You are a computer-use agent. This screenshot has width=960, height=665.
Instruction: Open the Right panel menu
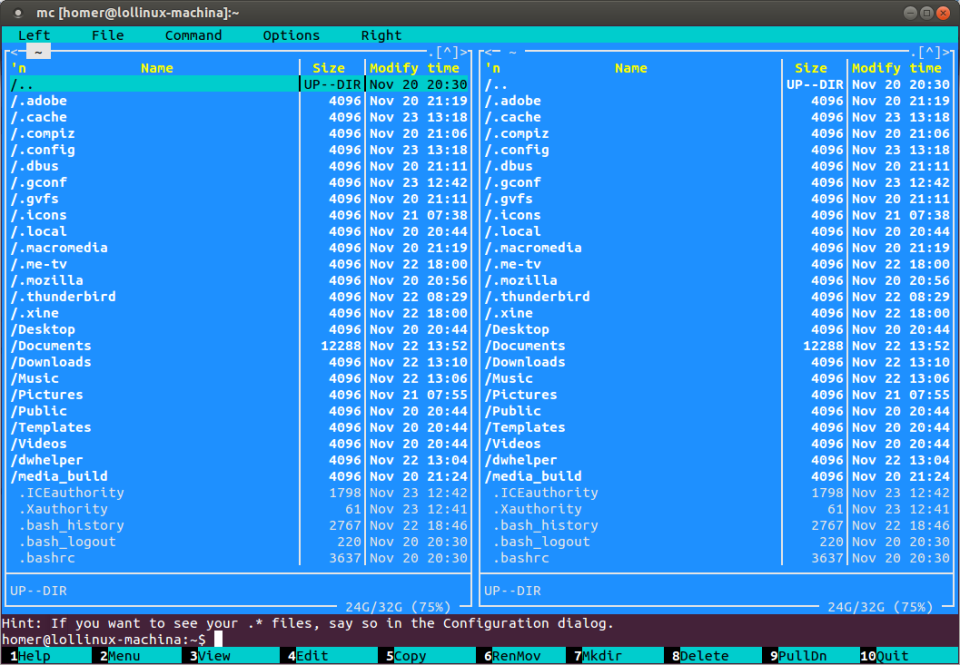pos(381,36)
